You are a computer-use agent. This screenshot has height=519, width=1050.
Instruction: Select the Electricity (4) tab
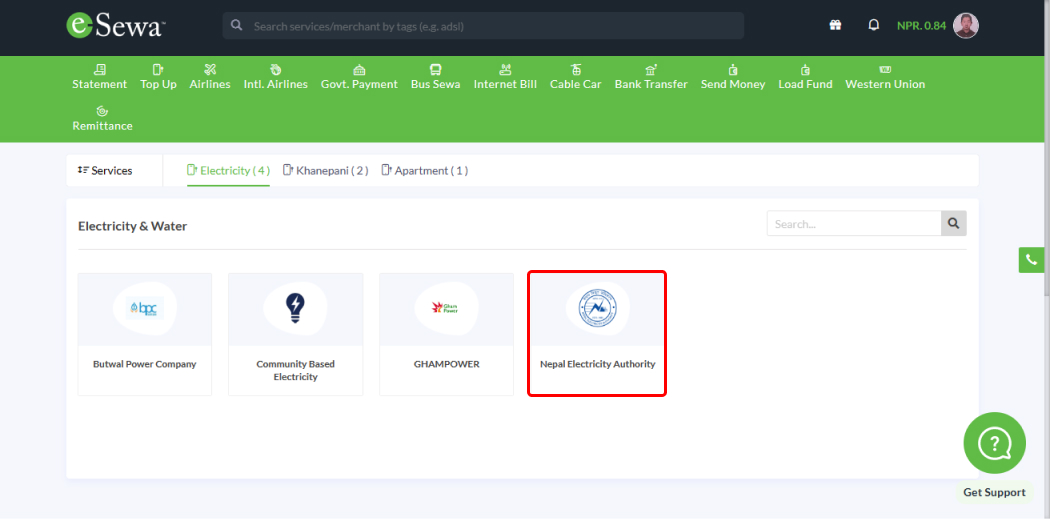pos(228,171)
